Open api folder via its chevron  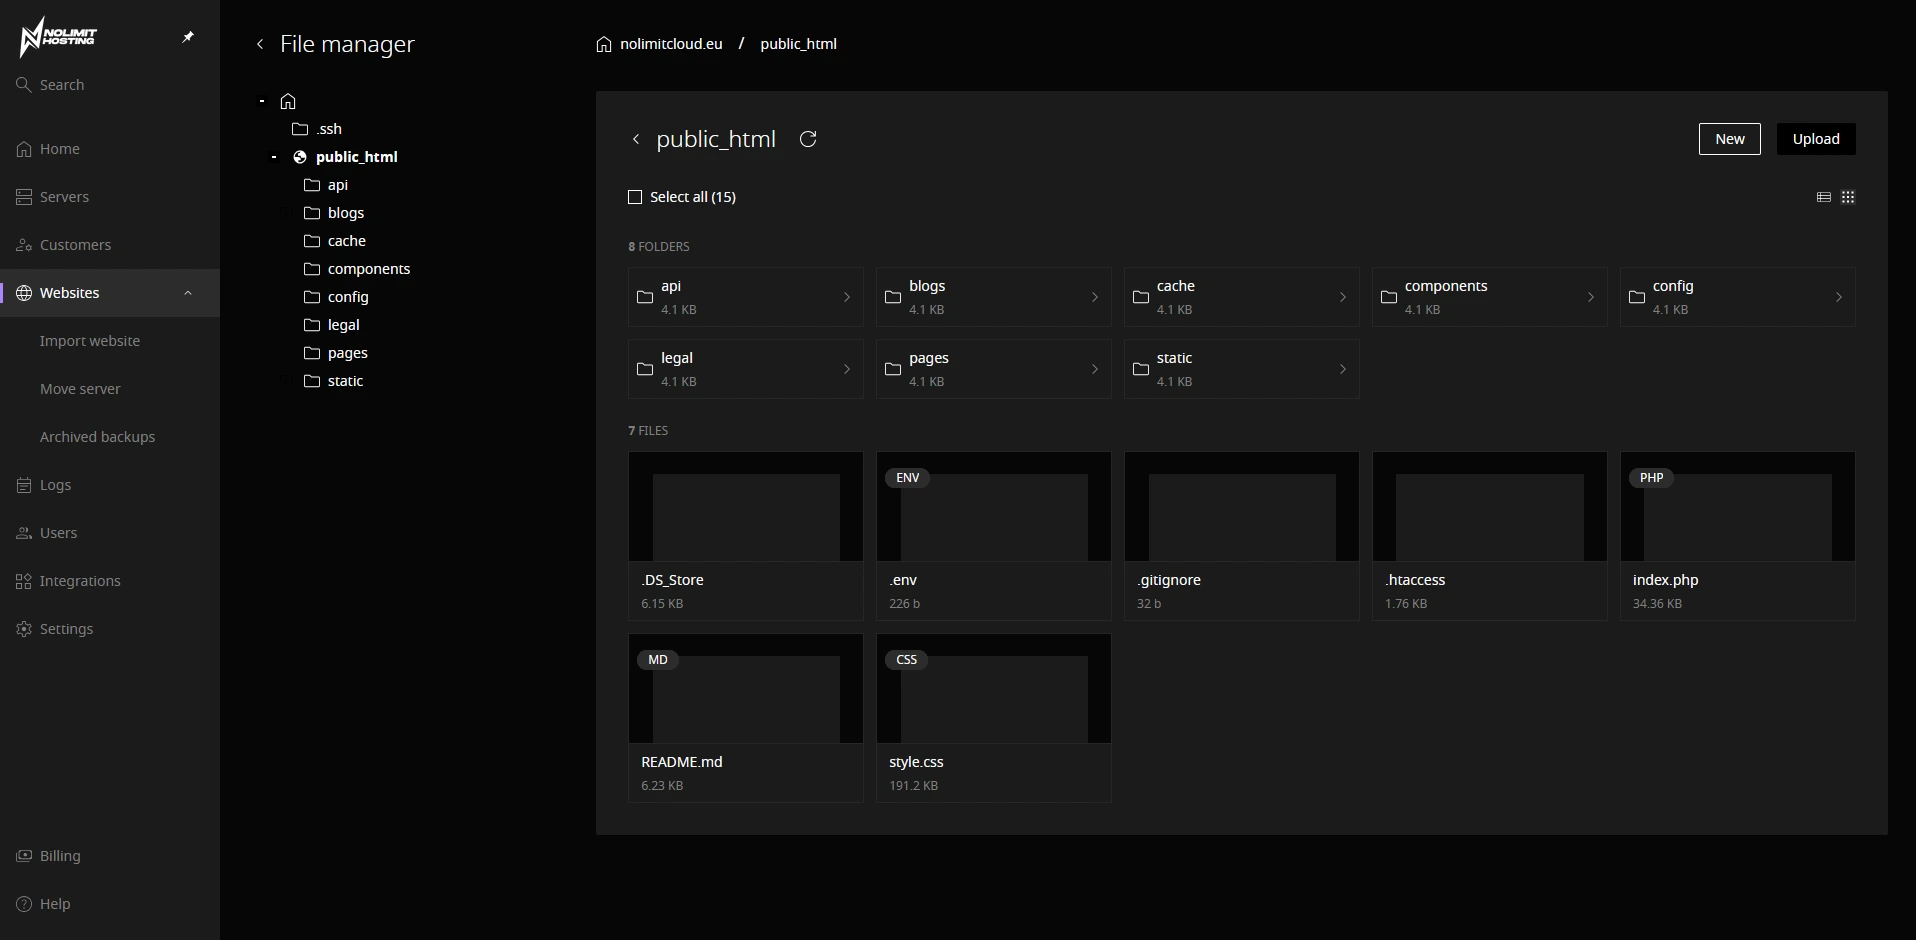point(847,297)
